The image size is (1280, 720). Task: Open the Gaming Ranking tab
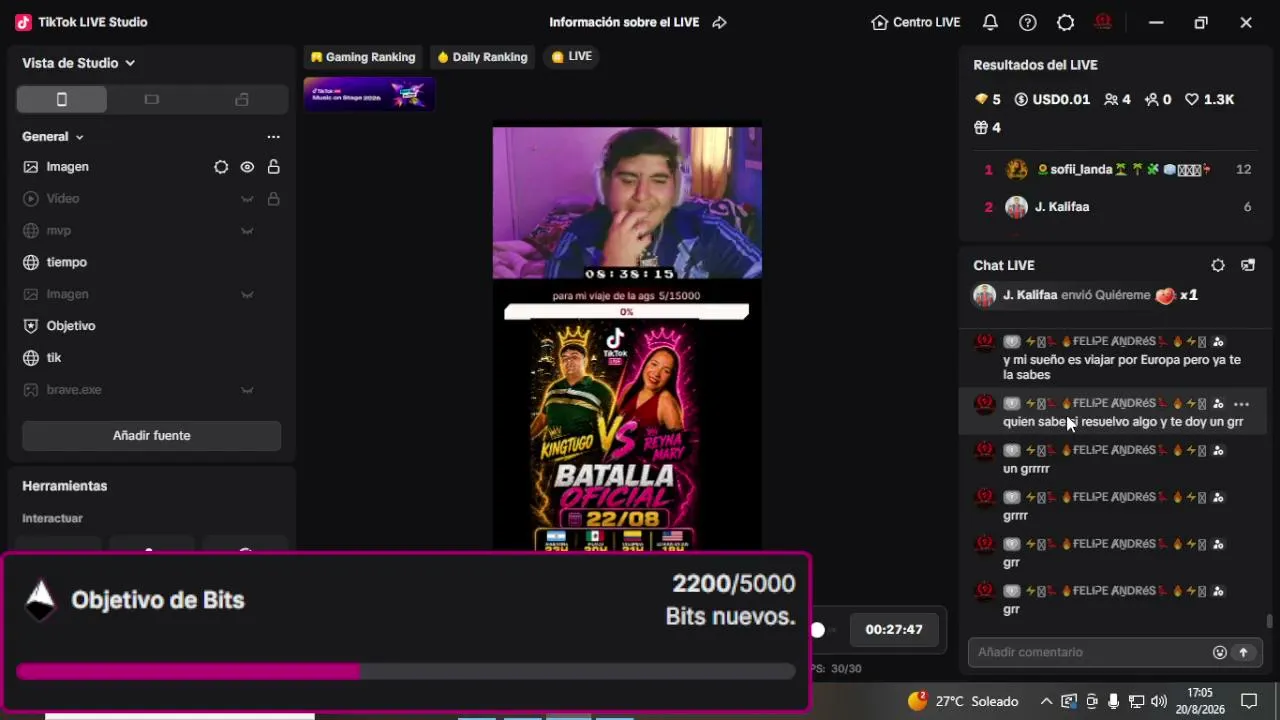point(363,57)
